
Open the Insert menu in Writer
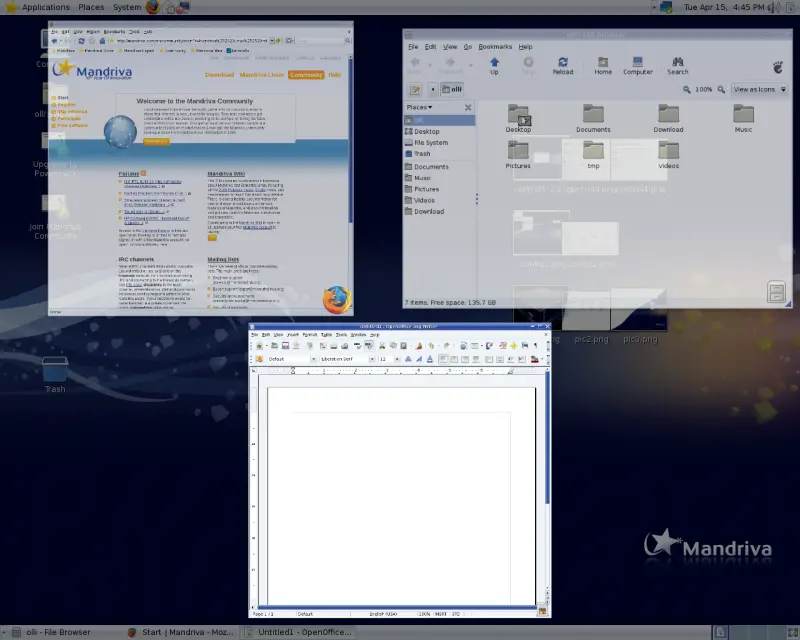293,335
